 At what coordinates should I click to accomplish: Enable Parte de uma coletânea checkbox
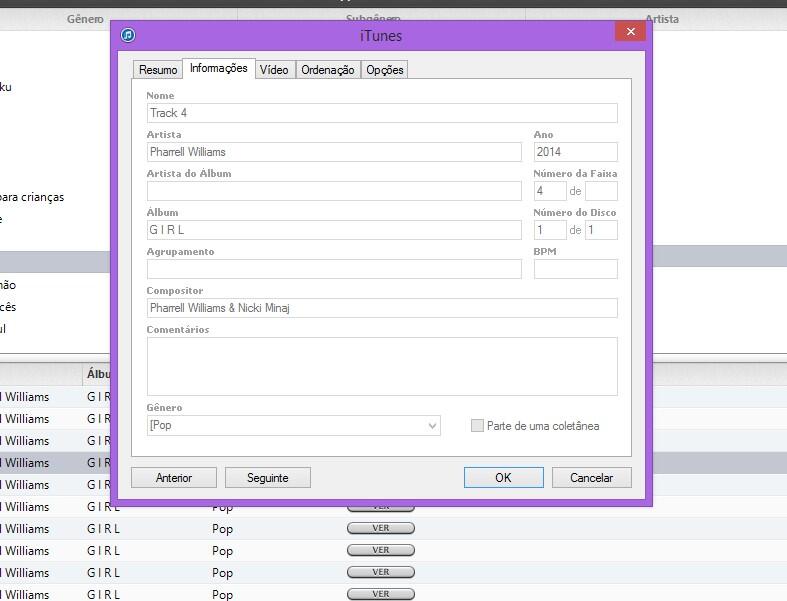477,426
